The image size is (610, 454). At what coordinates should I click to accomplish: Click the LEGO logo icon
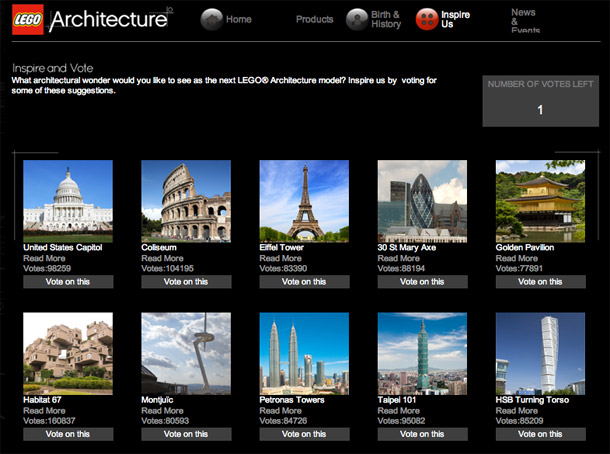[x=28, y=20]
